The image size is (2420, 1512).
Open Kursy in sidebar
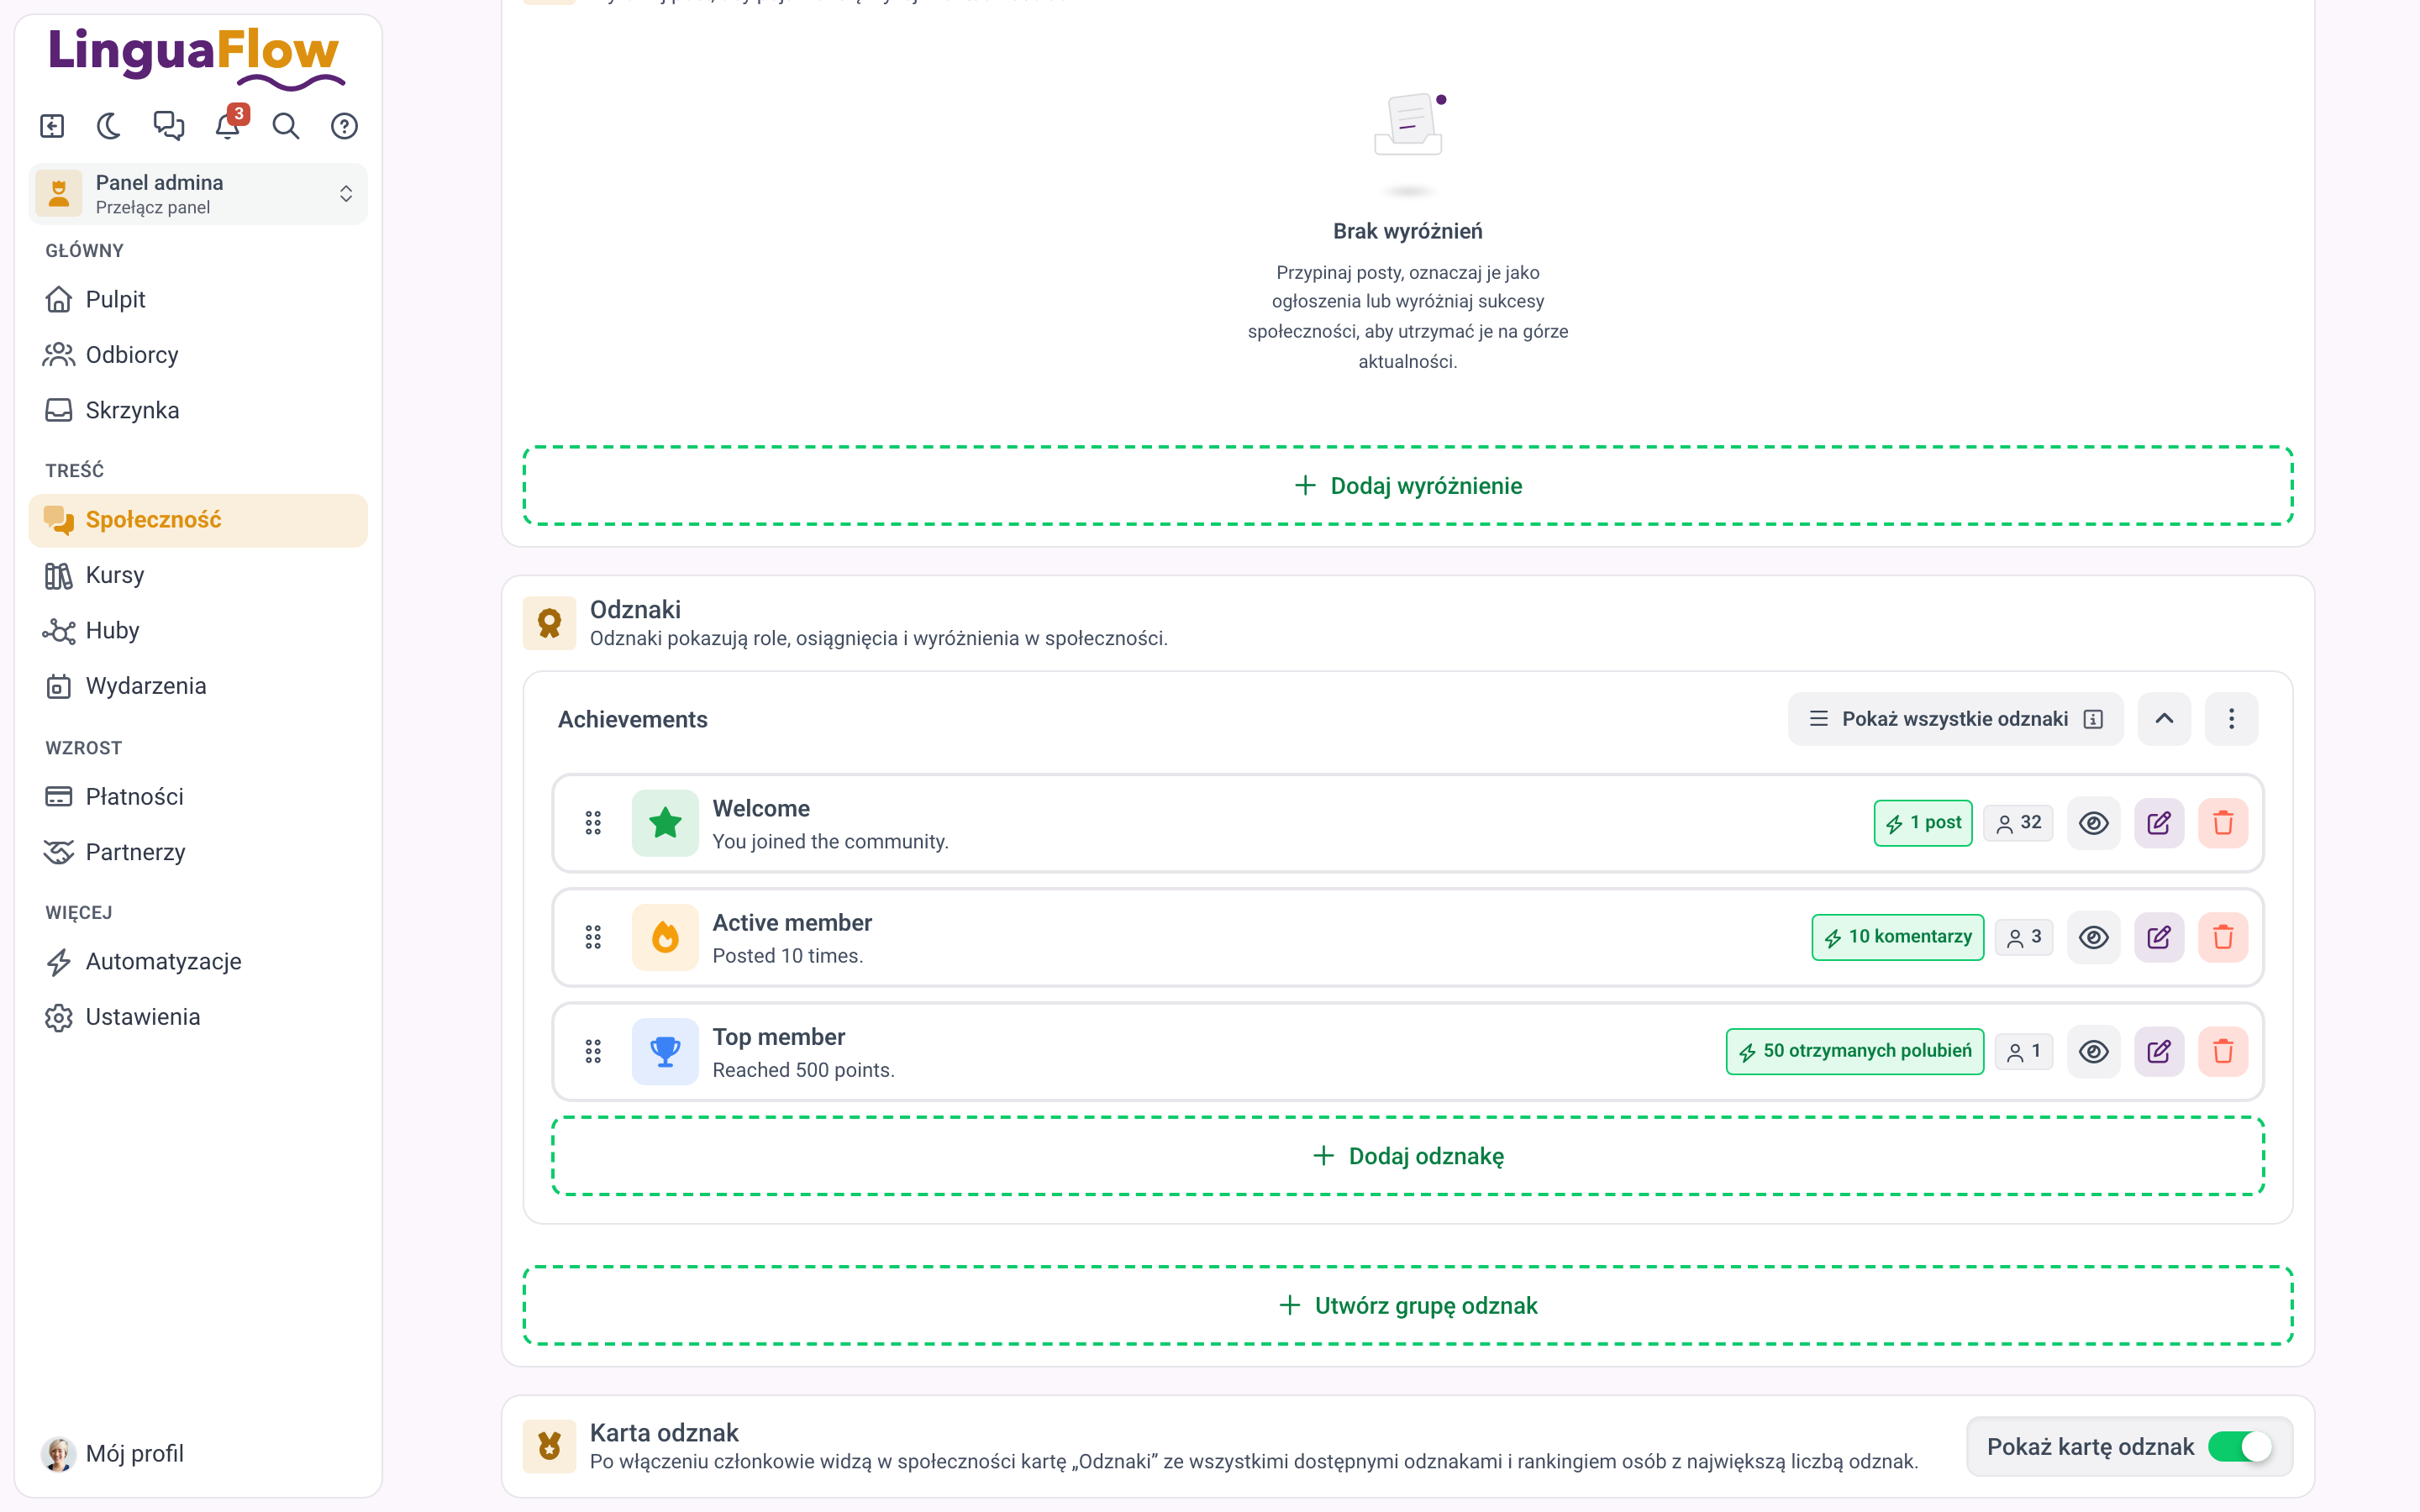point(198,575)
